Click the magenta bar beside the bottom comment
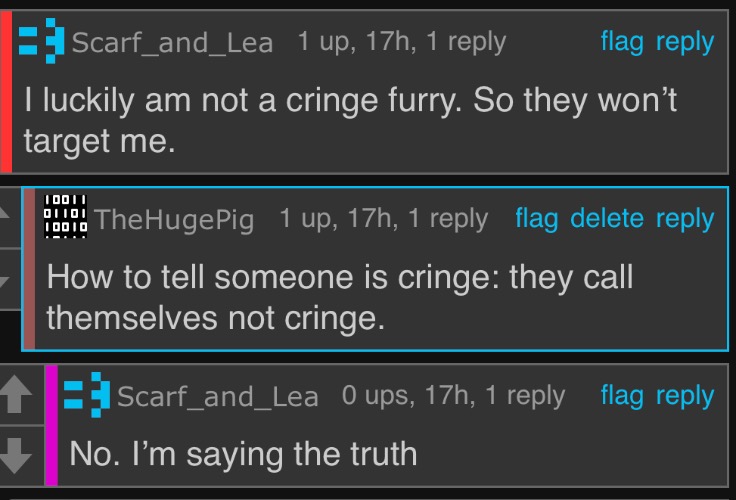The height and width of the screenshot is (500, 736). (51, 425)
